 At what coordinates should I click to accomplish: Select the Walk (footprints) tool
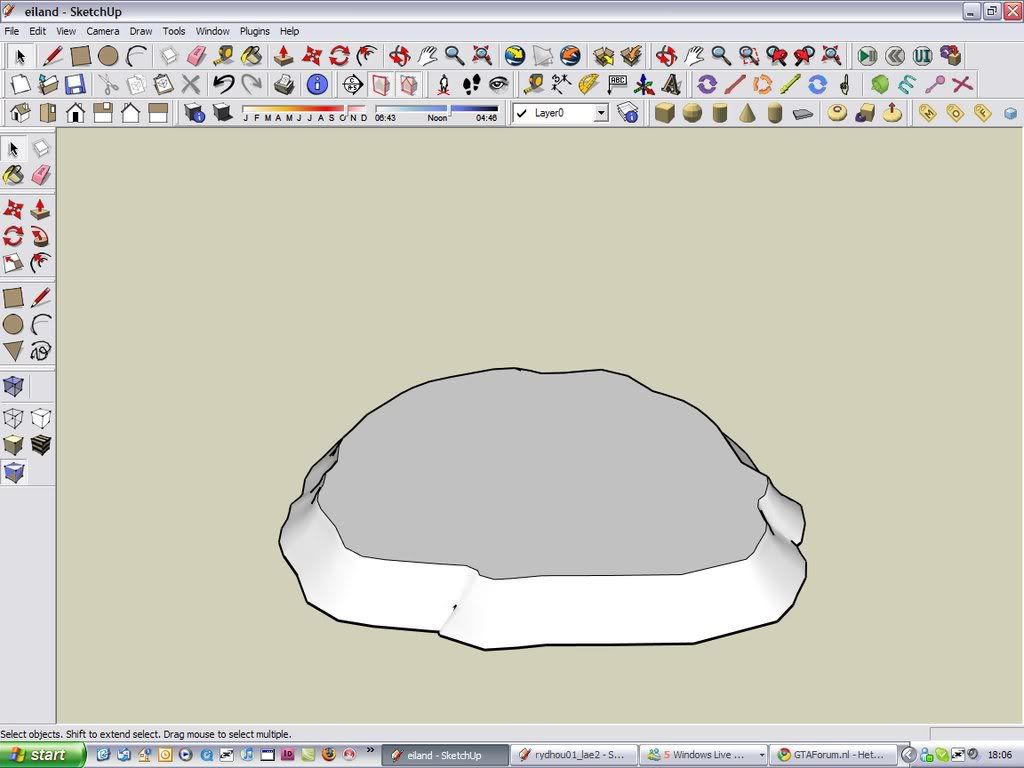471,84
